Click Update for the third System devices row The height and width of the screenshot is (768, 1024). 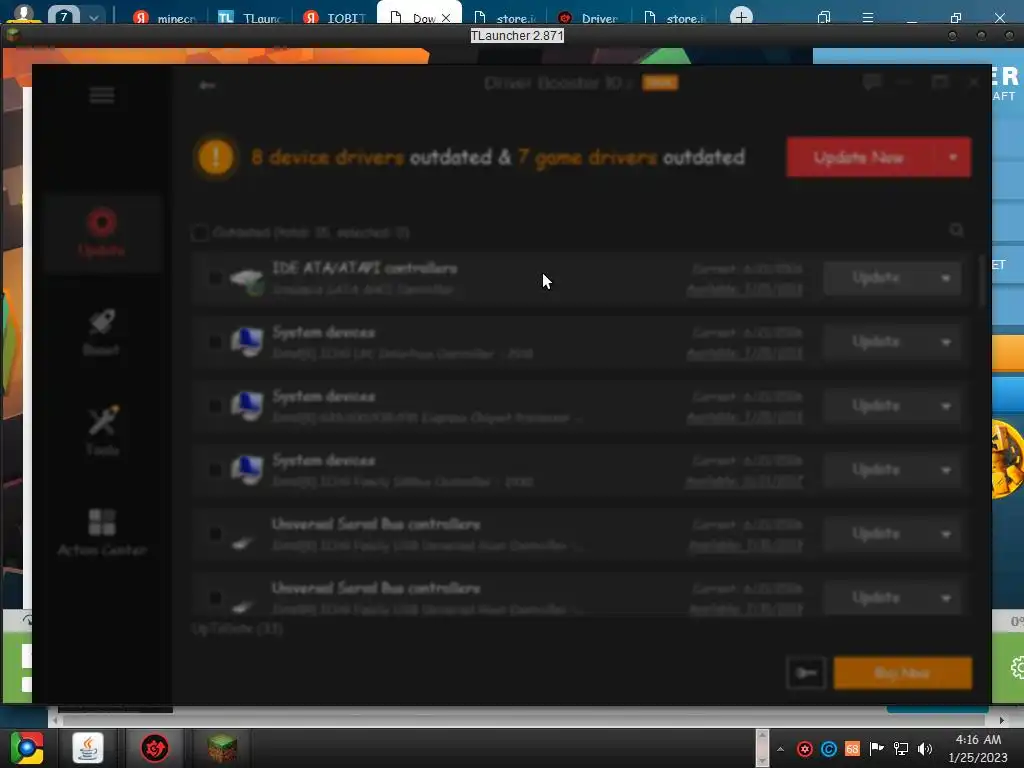pos(877,470)
